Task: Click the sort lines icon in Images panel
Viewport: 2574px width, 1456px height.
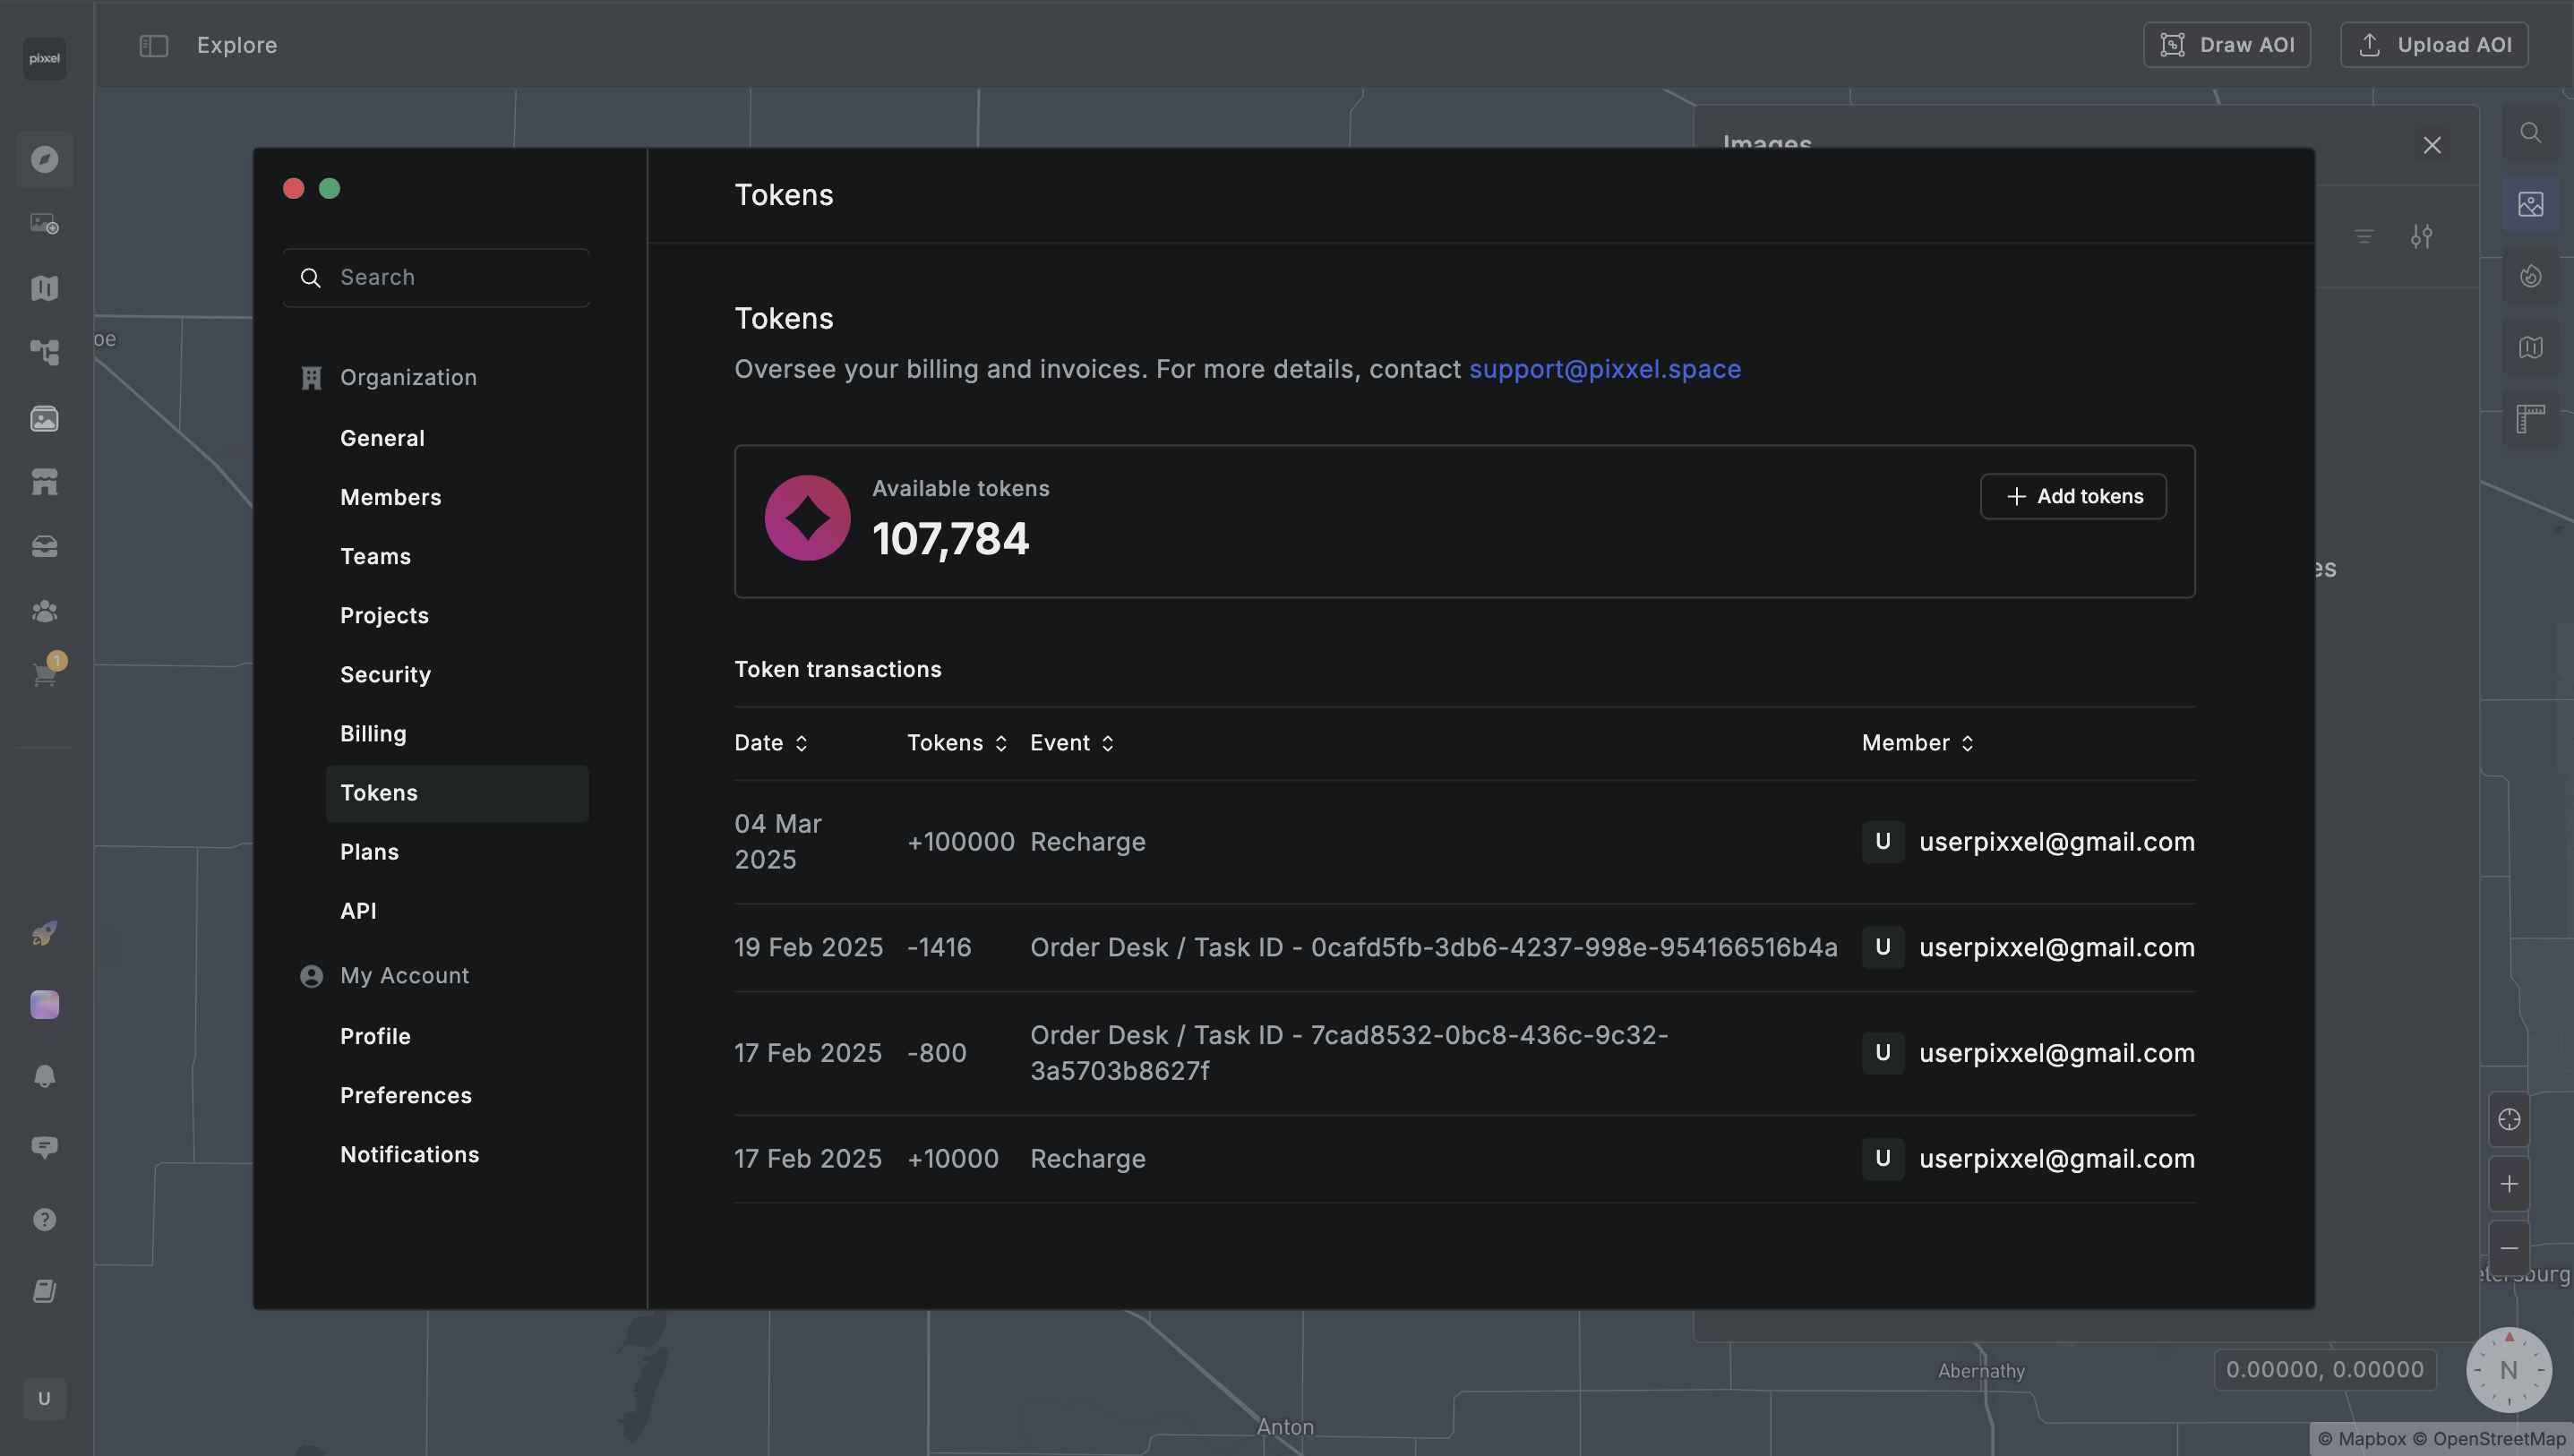Action: pos(2363,237)
